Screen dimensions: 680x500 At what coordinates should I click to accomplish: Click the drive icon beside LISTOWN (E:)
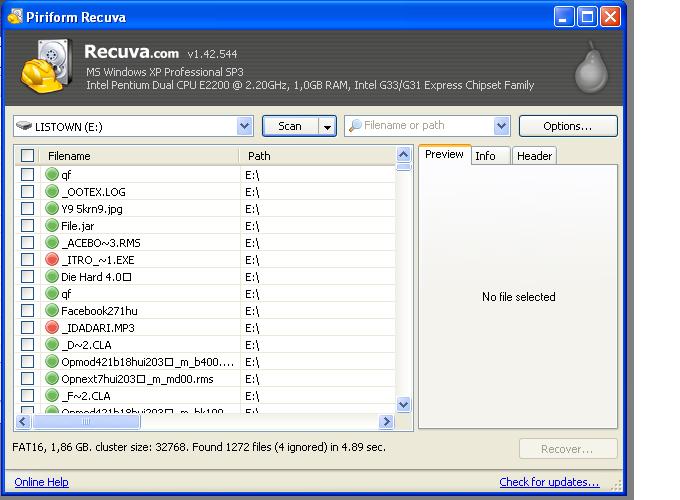click(x=24, y=126)
